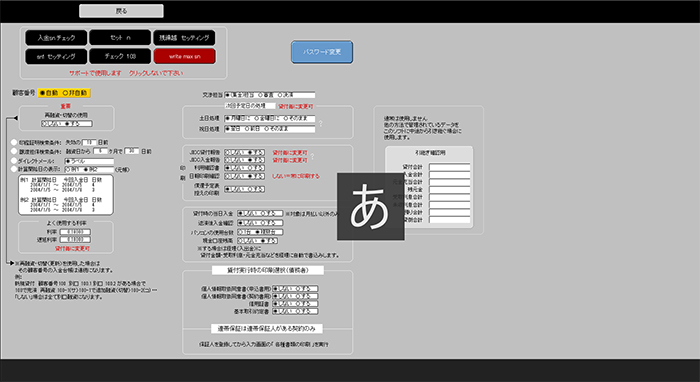Click the round button beside 融資担保検索条件
700x382 pixels.
tap(14, 151)
